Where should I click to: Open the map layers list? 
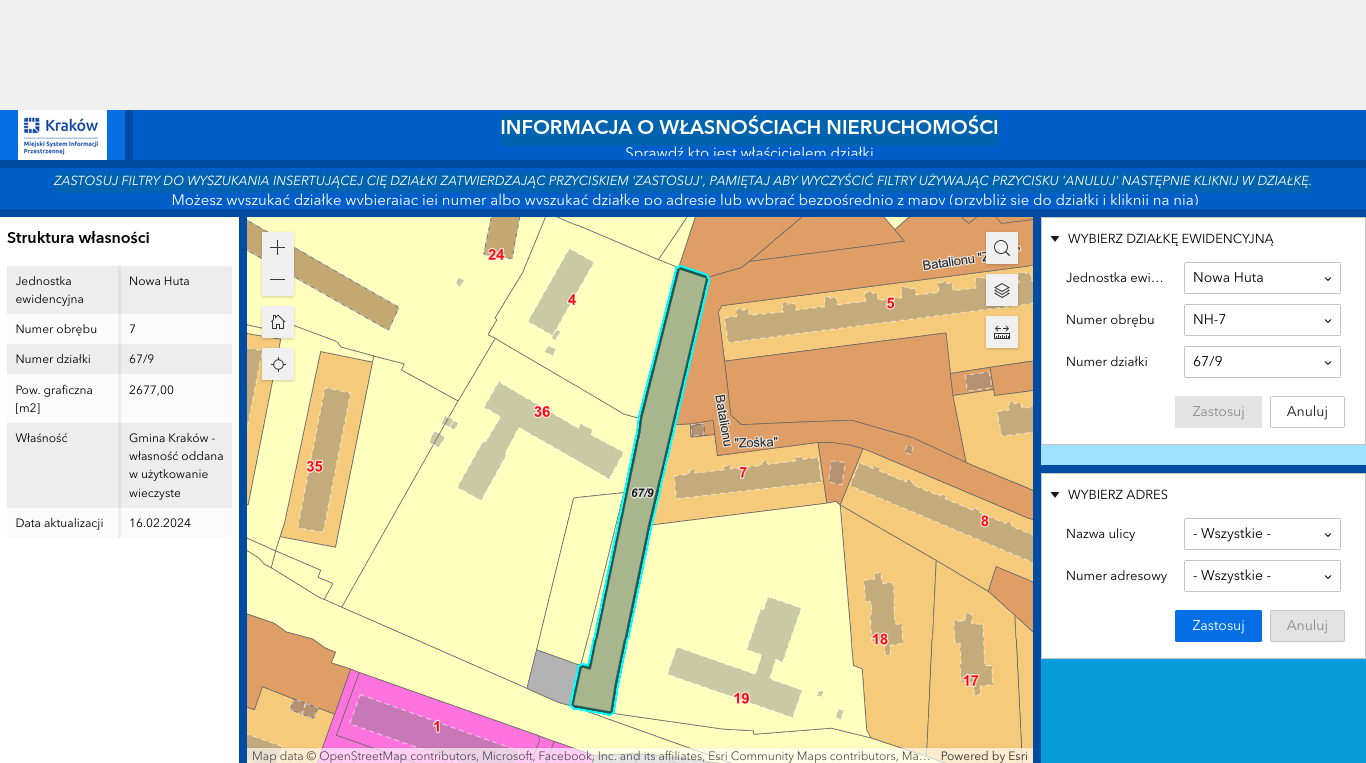[1001, 290]
